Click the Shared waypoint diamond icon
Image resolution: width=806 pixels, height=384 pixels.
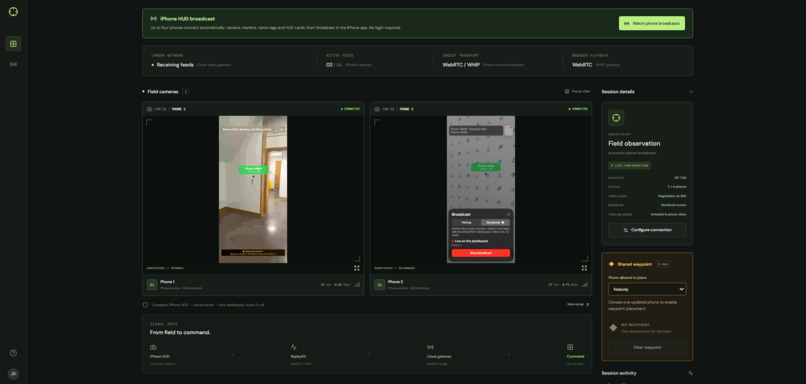[611, 264]
